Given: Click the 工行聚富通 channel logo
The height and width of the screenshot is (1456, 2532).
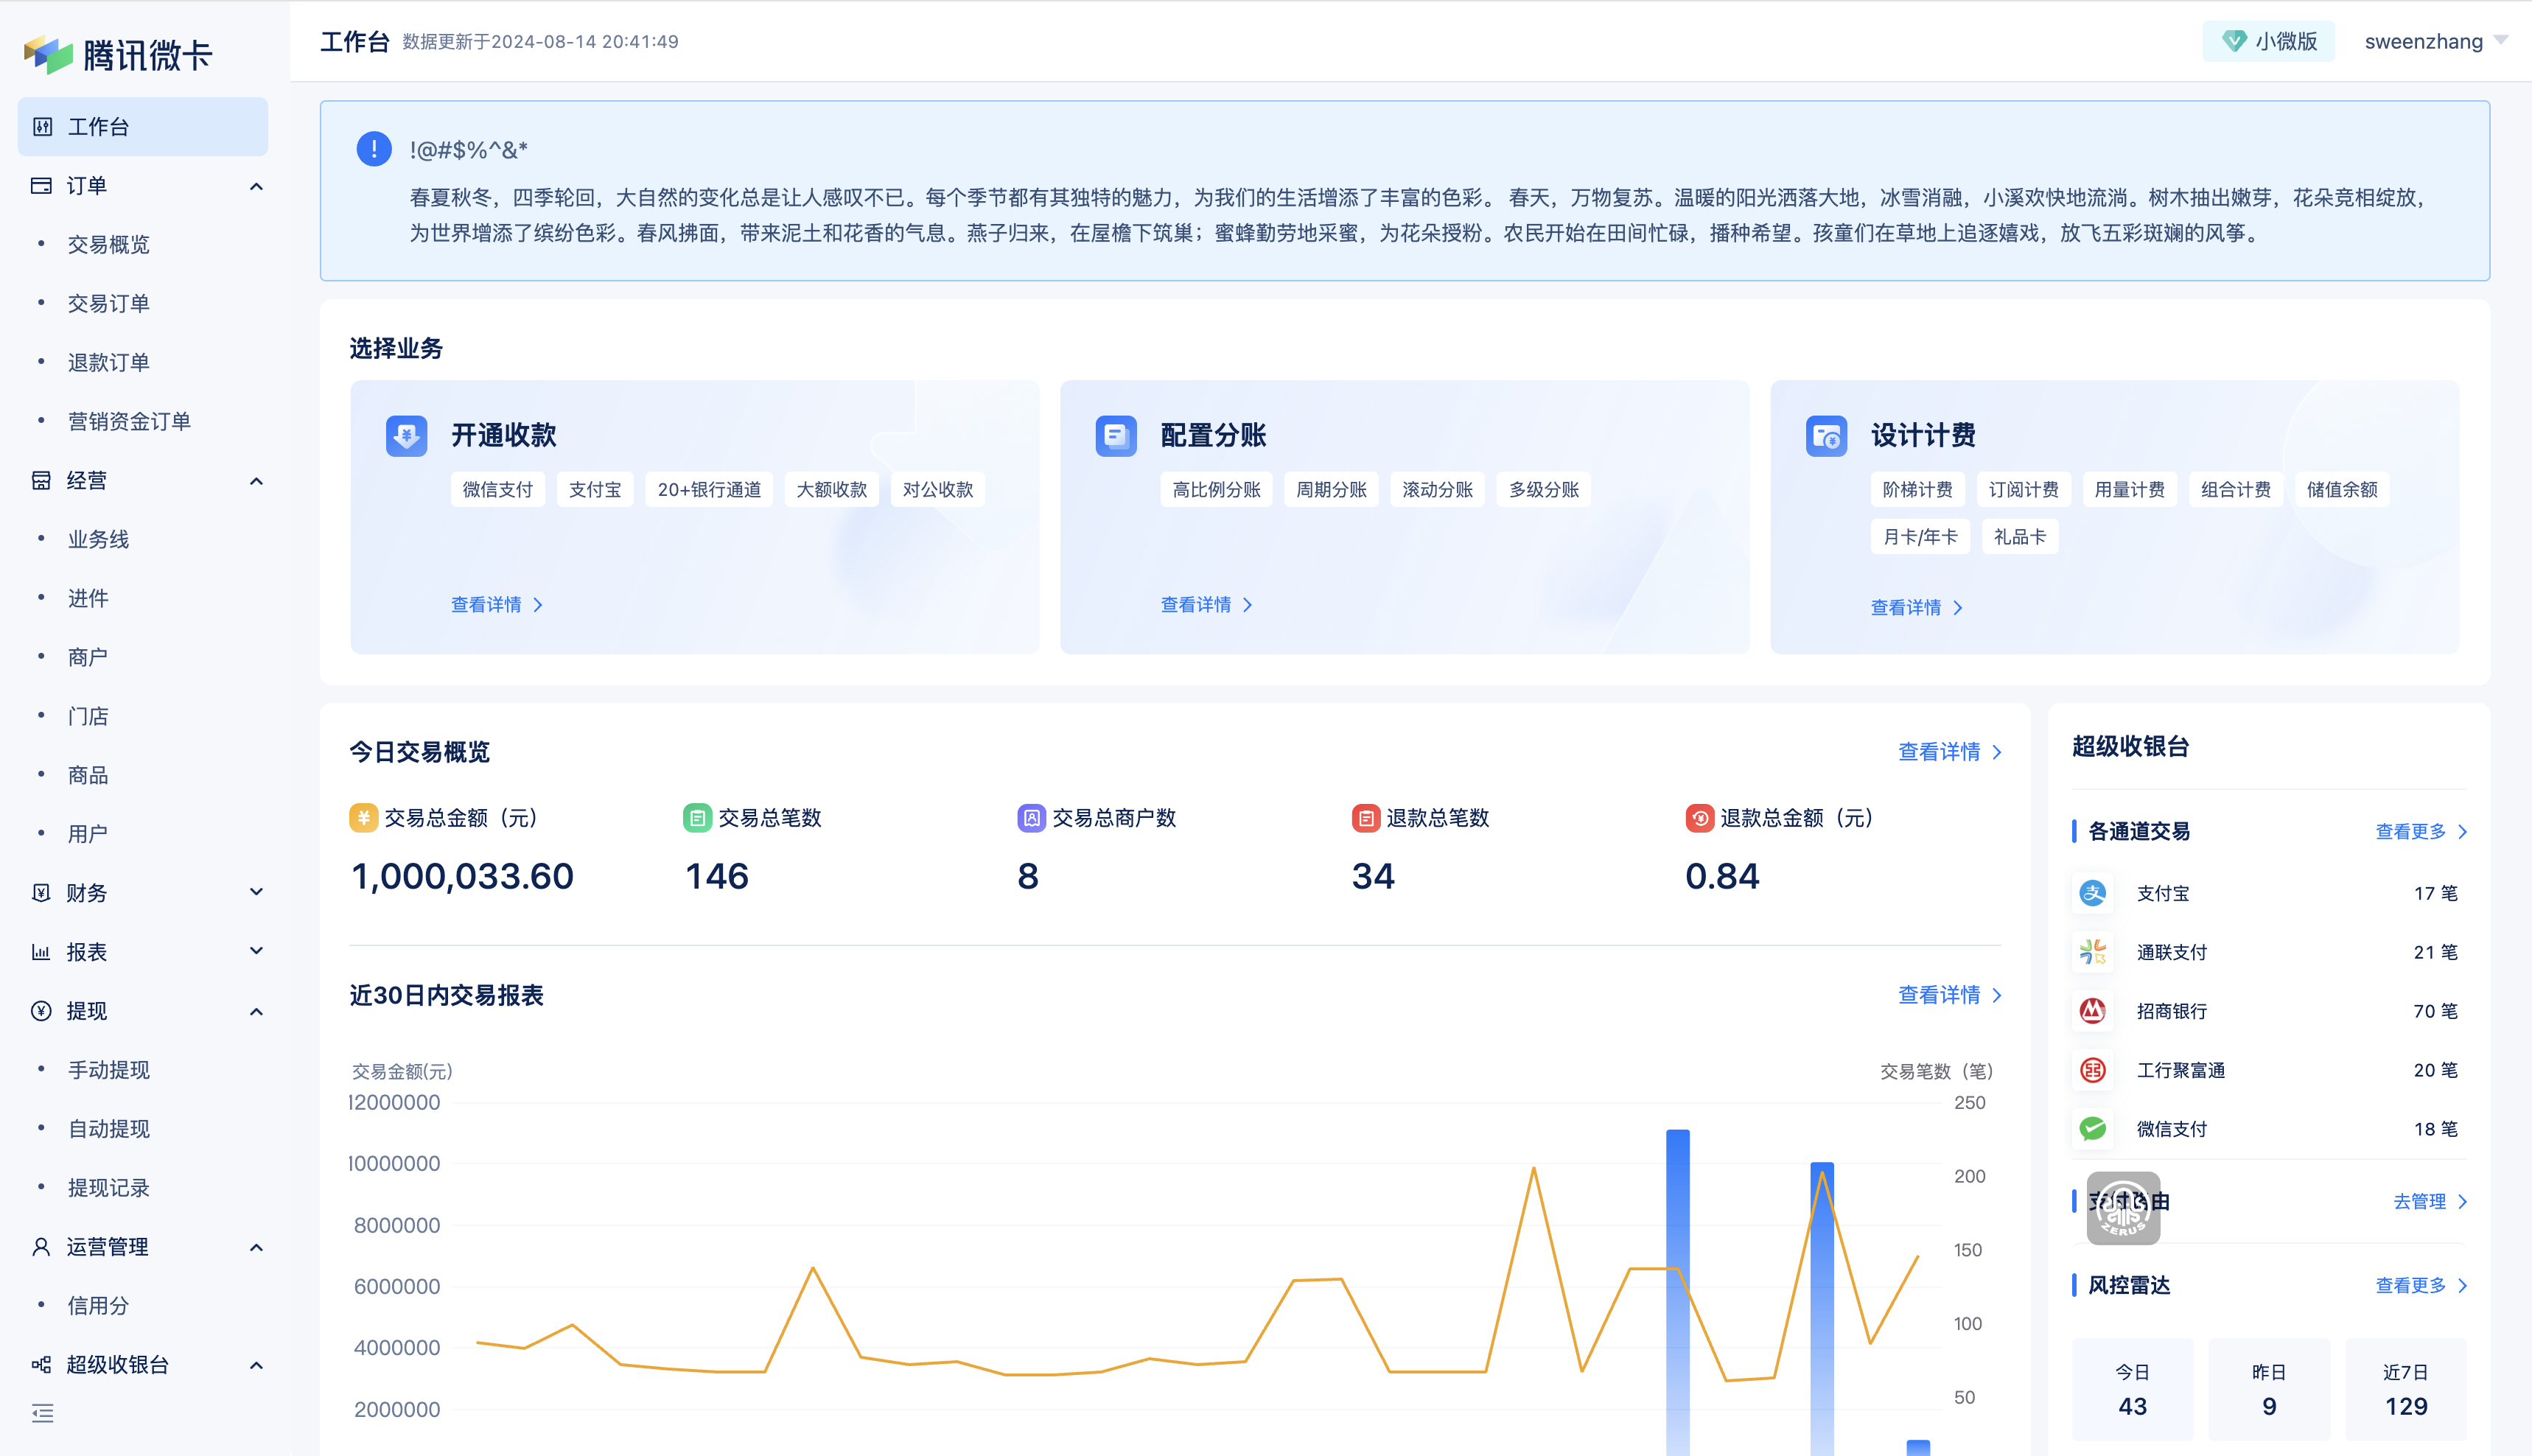Looking at the screenshot, I should [x=2092, y=1070].
